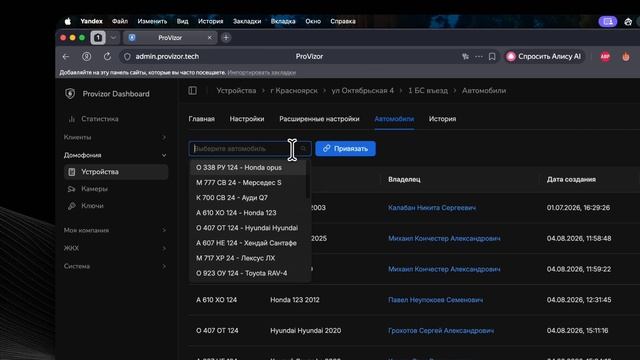The image size is (640, 360).
Task: Select Устройства in the sidebar
Action: pyautogui.click(x=116, y=172)
